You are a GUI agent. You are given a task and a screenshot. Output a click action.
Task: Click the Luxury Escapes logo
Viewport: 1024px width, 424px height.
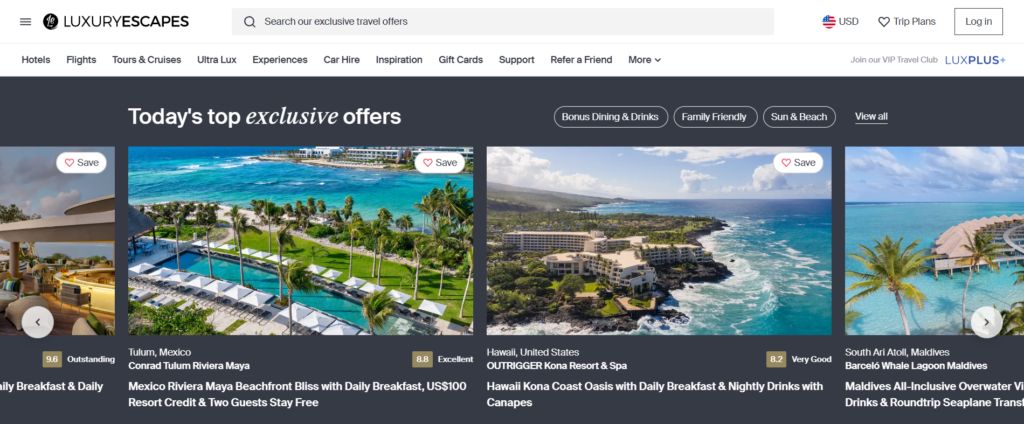coord(116,22)
